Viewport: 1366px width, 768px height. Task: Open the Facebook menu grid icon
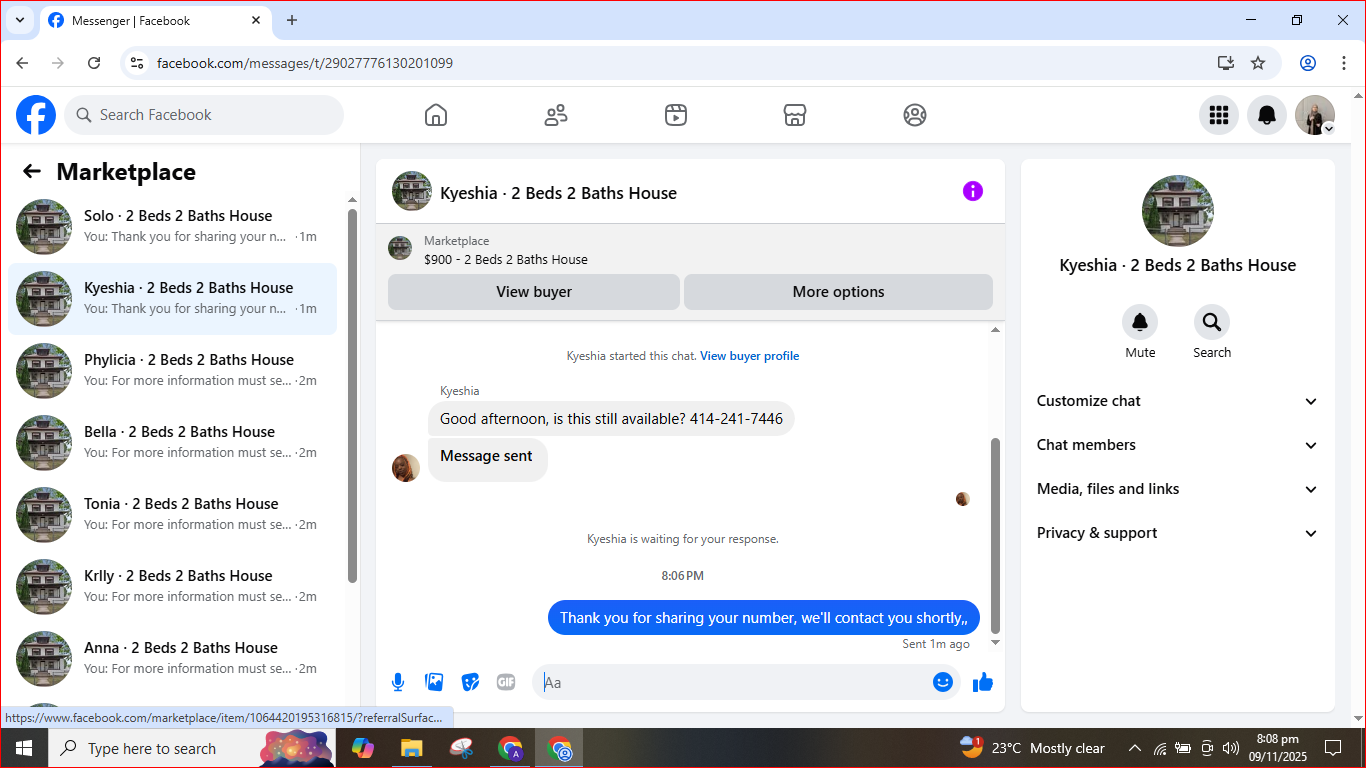(1219, 115)
